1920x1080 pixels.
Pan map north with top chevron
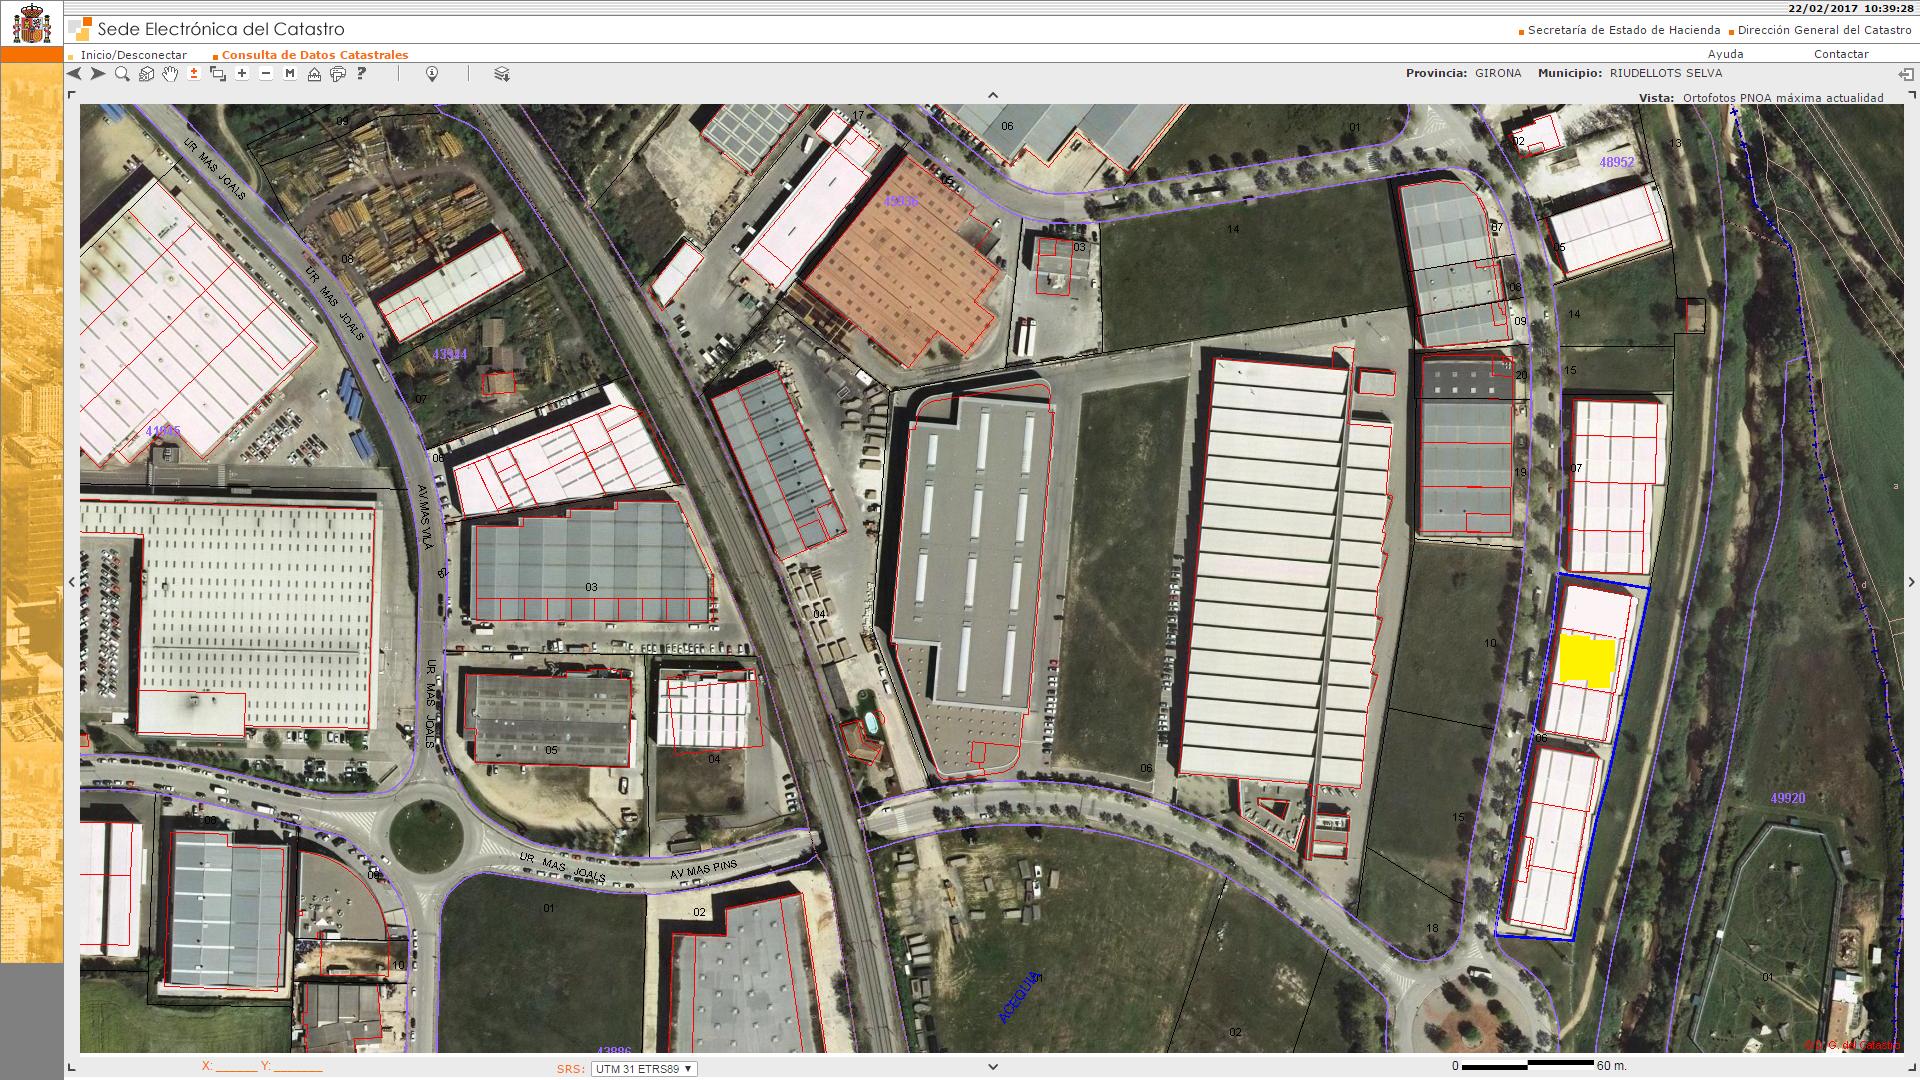point(993,95)
